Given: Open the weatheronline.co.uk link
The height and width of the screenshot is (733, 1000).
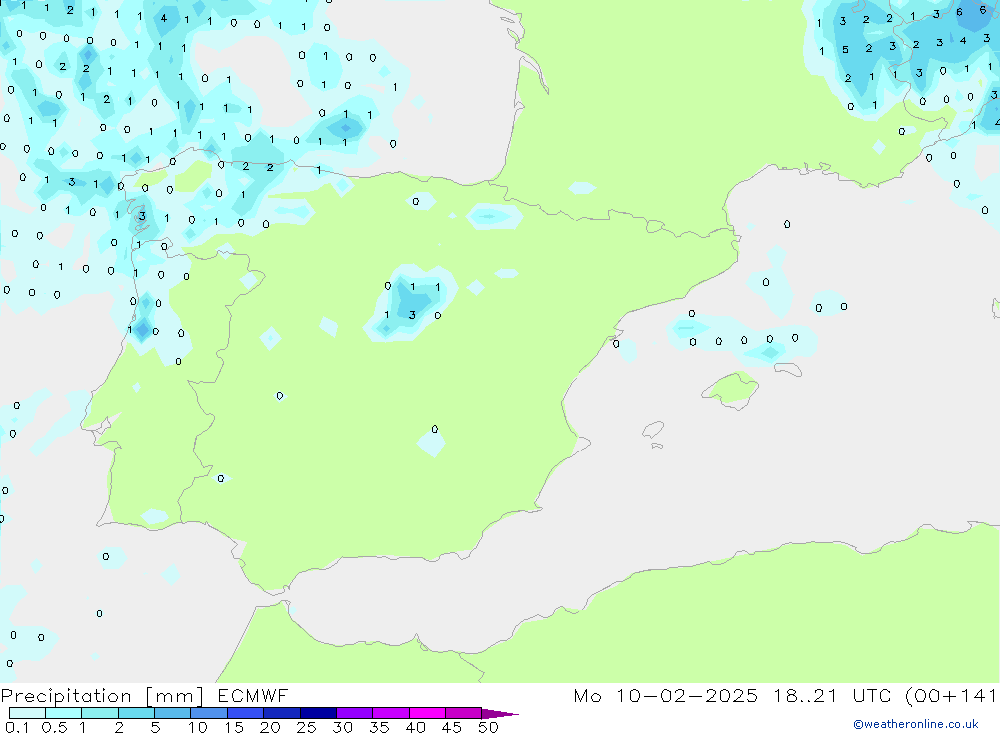Looking at the screenshot, I should (916, 724).
